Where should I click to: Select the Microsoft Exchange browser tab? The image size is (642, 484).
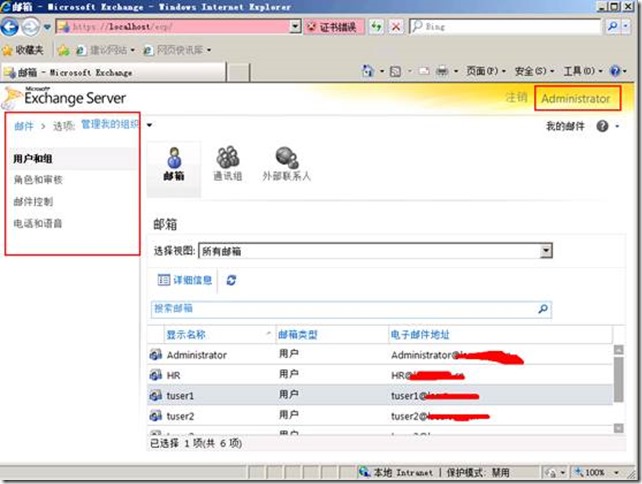coord(113,72)
